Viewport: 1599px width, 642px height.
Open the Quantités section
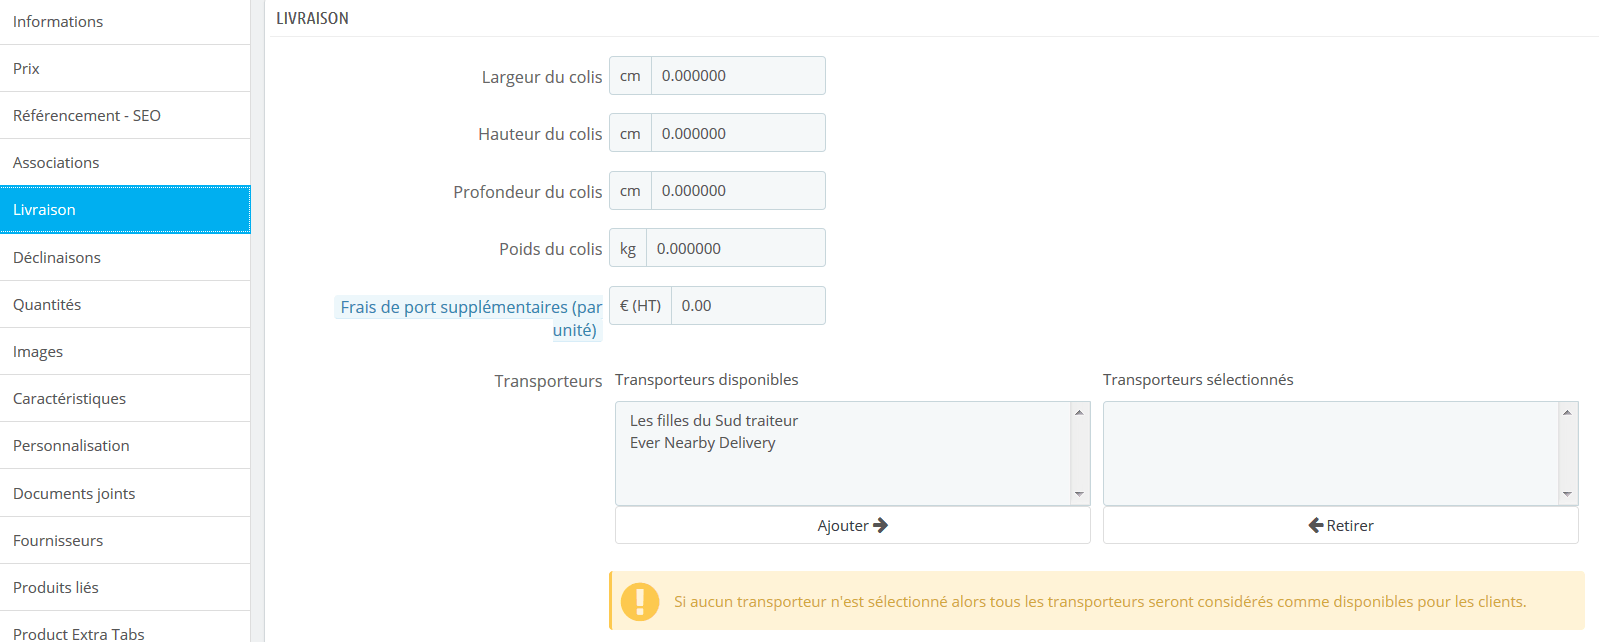(x=47, y=304)
